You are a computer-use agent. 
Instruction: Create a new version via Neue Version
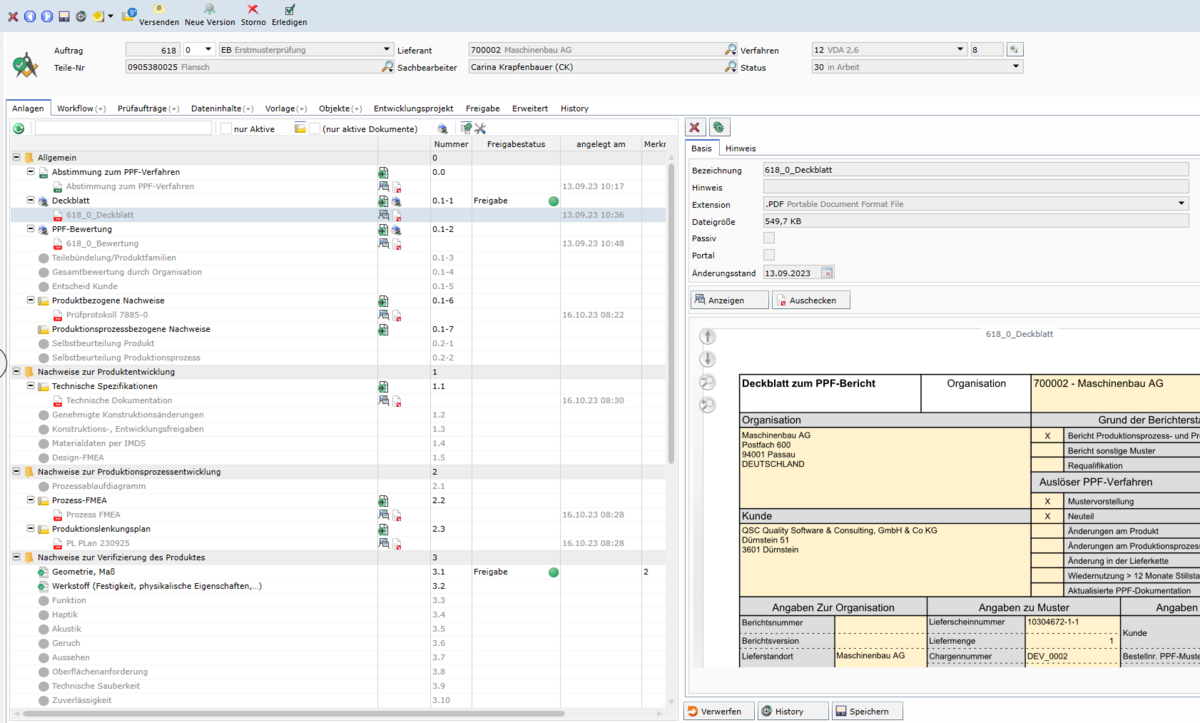pyautogui.click(x=209, y=16)
